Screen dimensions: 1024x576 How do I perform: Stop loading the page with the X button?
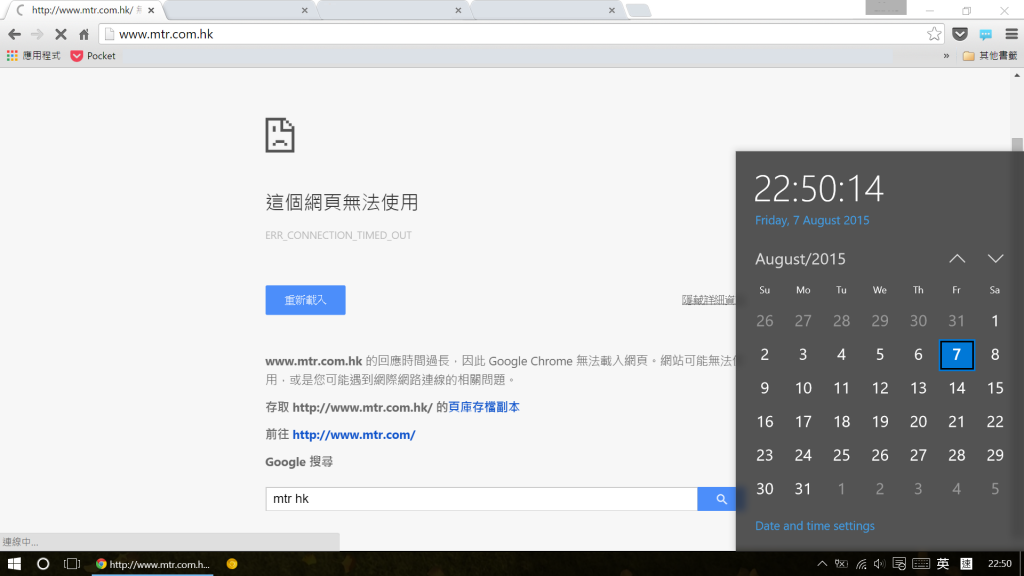(61, 34)
